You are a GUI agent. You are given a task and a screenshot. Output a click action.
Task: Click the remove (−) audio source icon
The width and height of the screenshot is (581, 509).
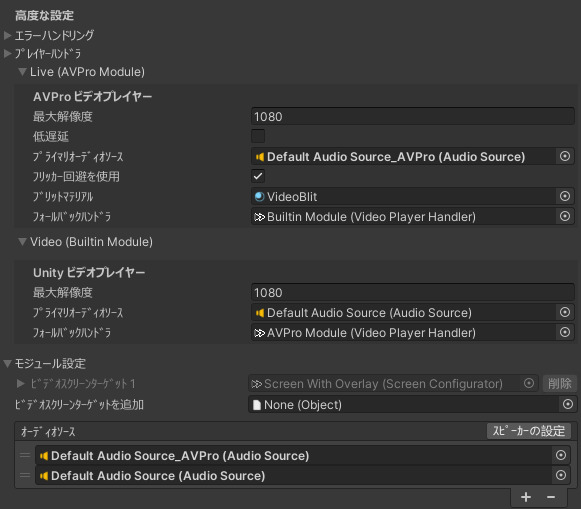tap(551, 497)
